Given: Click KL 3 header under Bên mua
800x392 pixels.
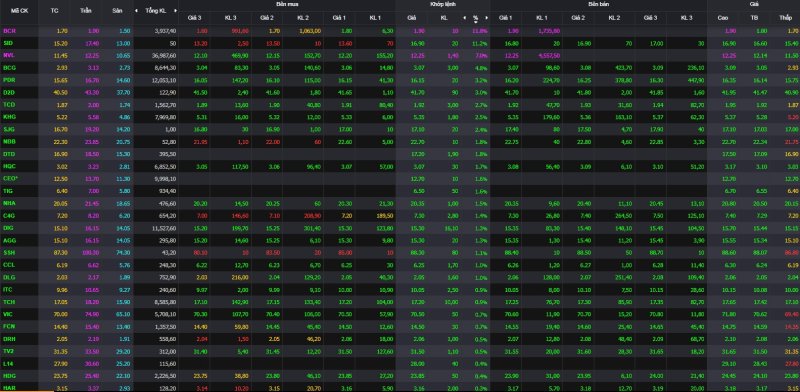Looking at the screenshot, I should point(231,18).
